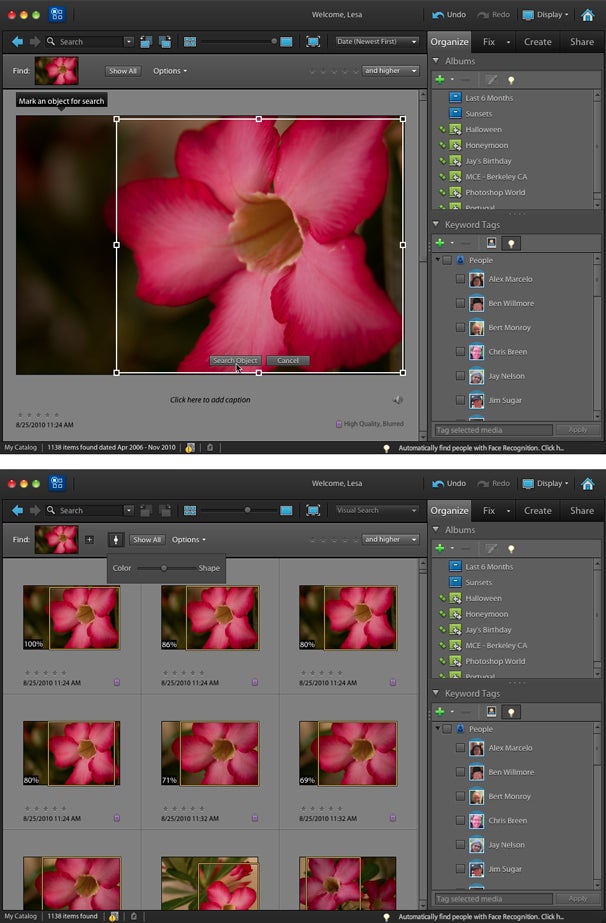The image size is (606, 923).
Task: Open thumbnail showing 100% match
Action: pyautogui.click(x=72, y=617)
